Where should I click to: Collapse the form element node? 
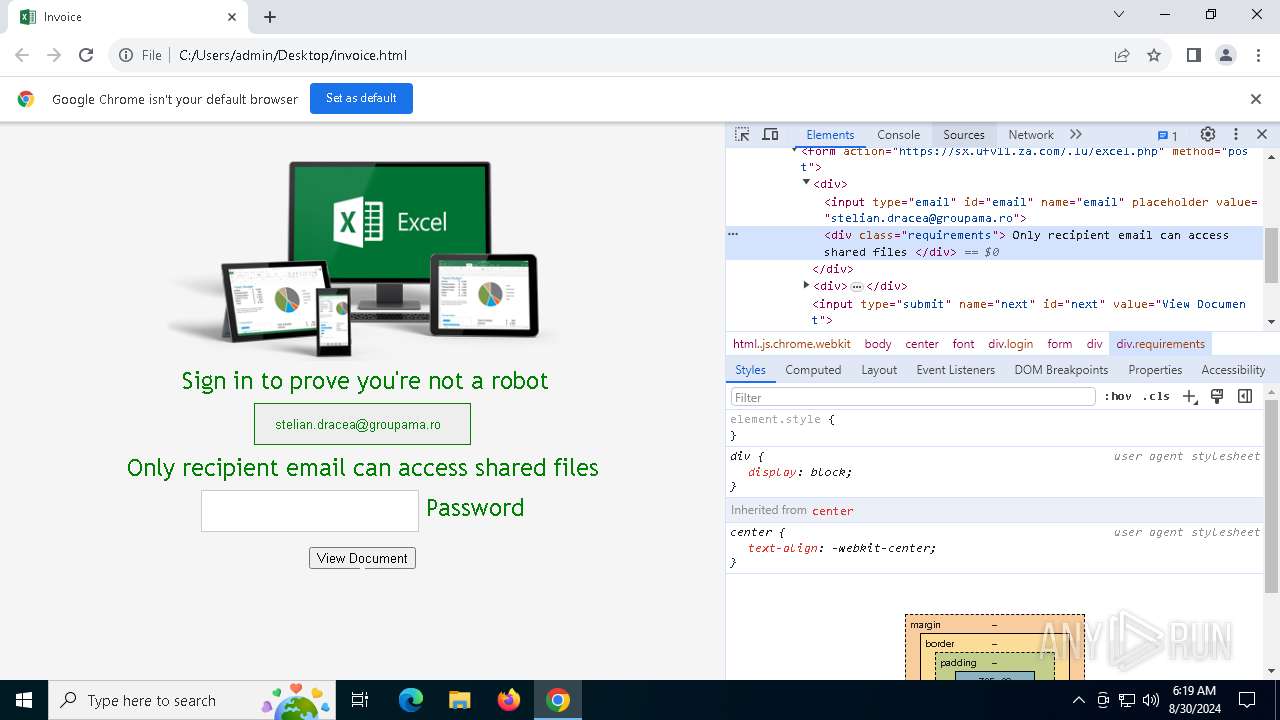point(797,150)
